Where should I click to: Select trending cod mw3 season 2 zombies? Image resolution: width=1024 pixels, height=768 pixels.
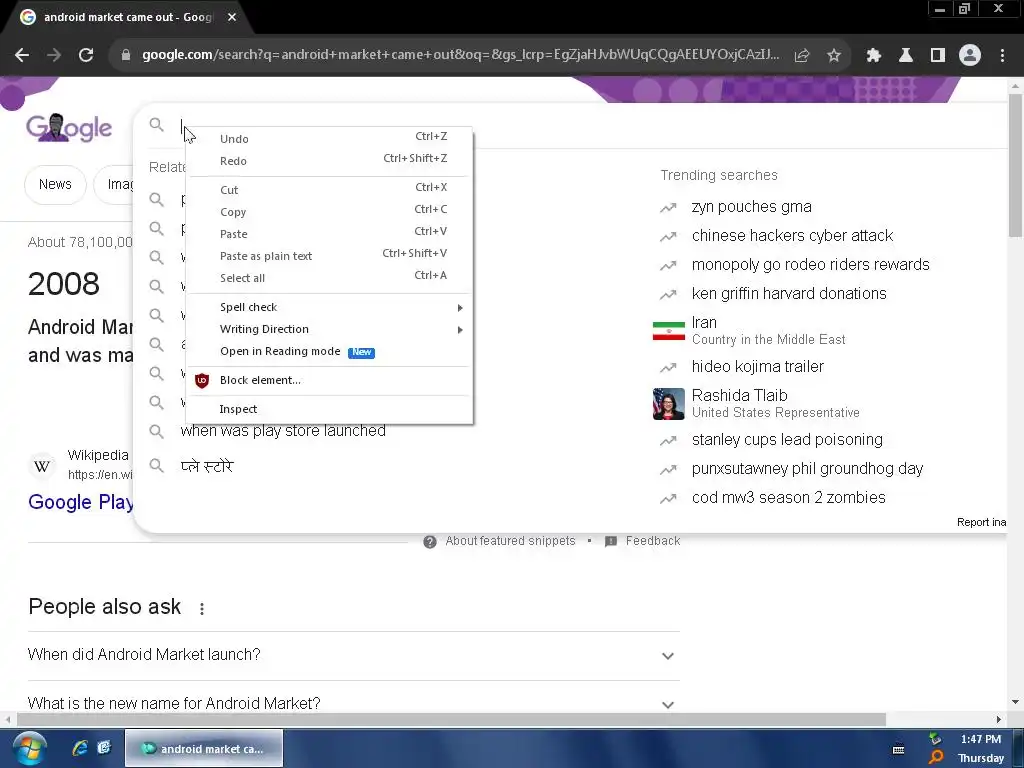[788, 498]
